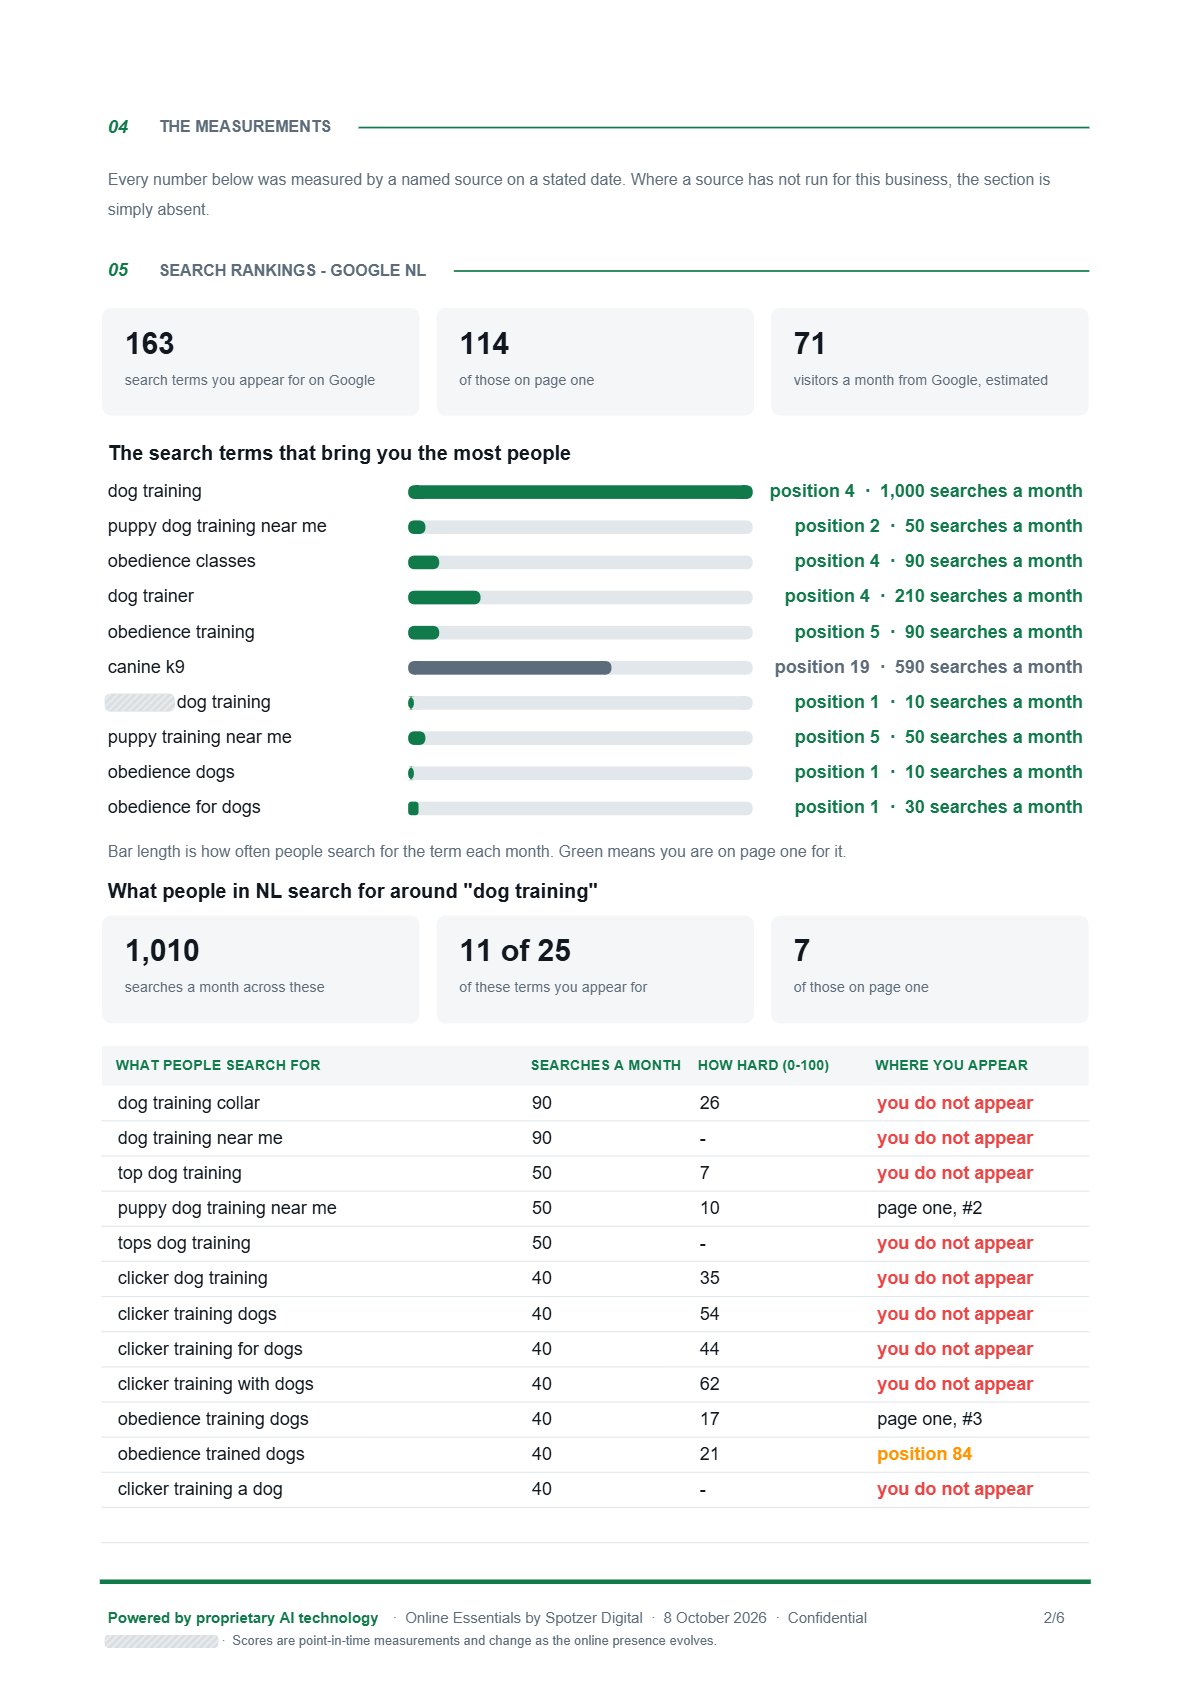Viewport: 1191px width, 1684px height.
Task: Click the dog trainer progress bar
Action: coord(580,597)
